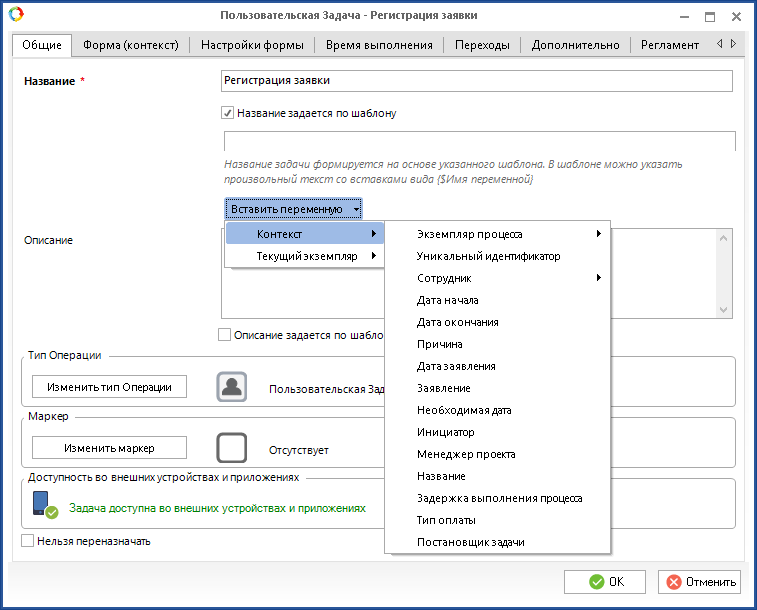
Task: Switch to the 'Переходы' tab
Action: [481, 45]
